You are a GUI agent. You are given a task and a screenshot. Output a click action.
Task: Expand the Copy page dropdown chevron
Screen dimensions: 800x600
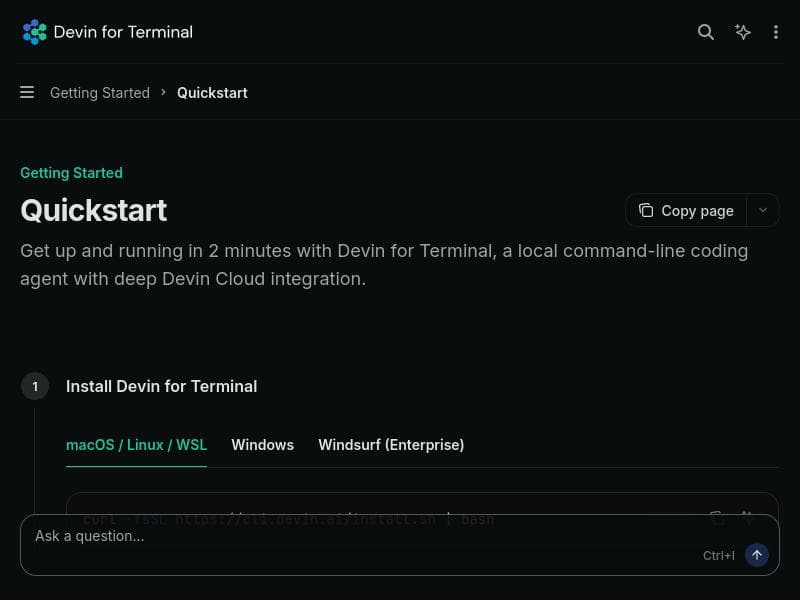click(763, 210)
